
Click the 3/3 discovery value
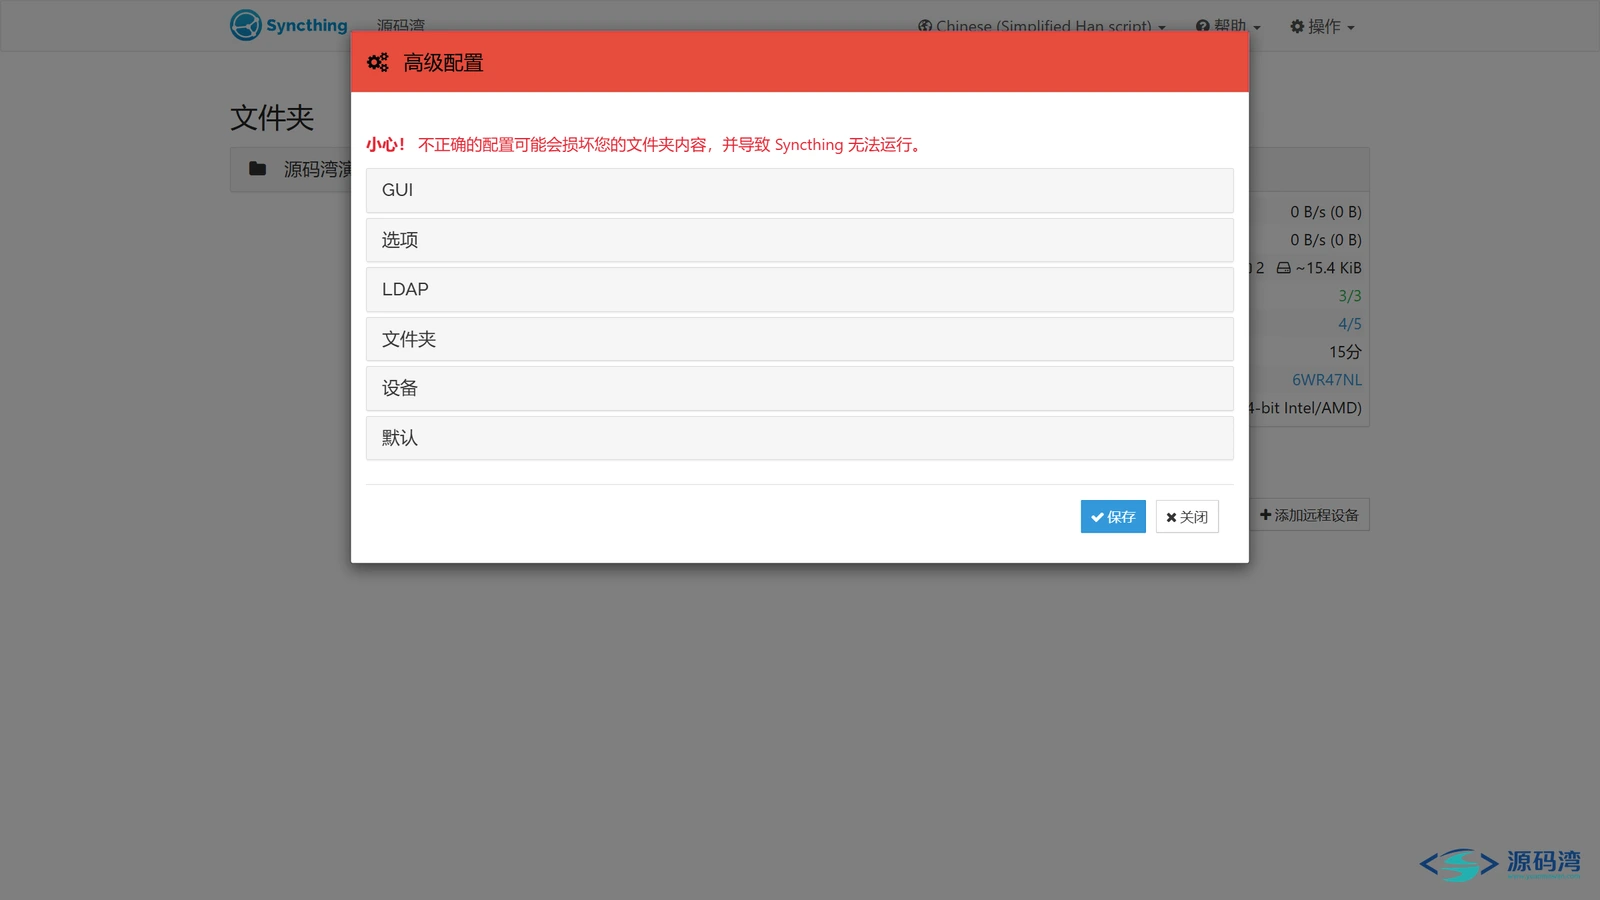[1350, 296]
